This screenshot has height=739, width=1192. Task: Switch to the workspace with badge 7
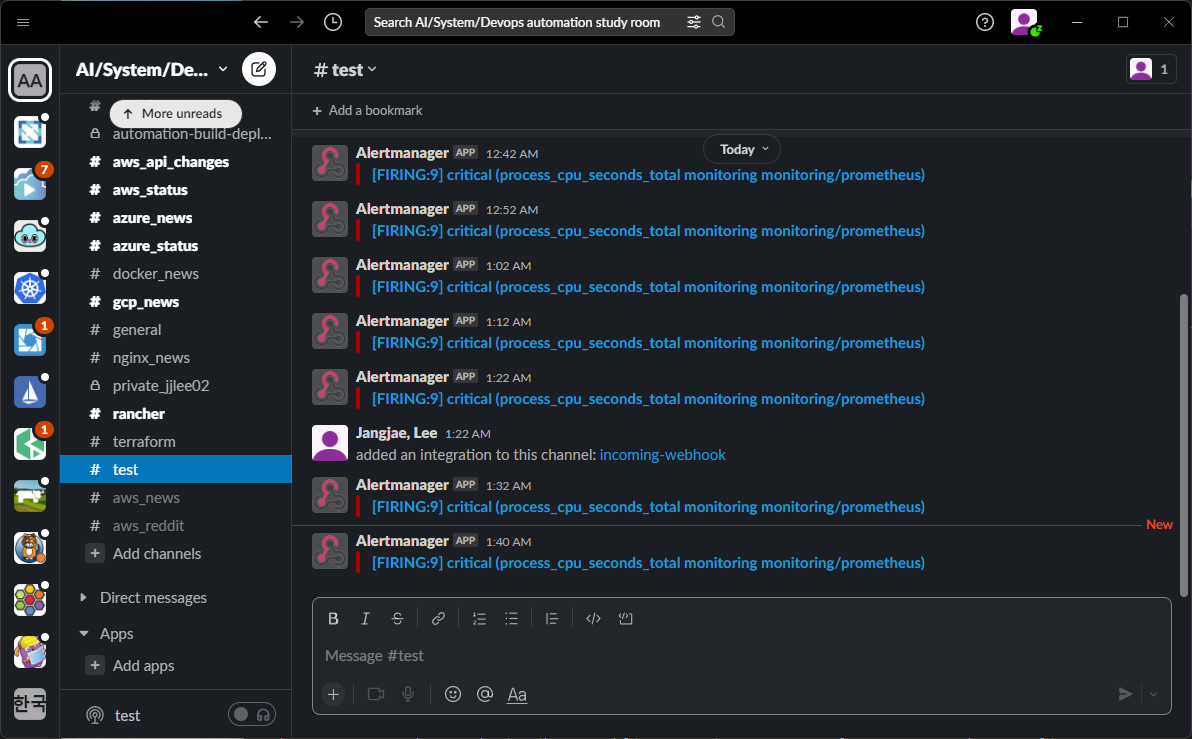(30, 184)
